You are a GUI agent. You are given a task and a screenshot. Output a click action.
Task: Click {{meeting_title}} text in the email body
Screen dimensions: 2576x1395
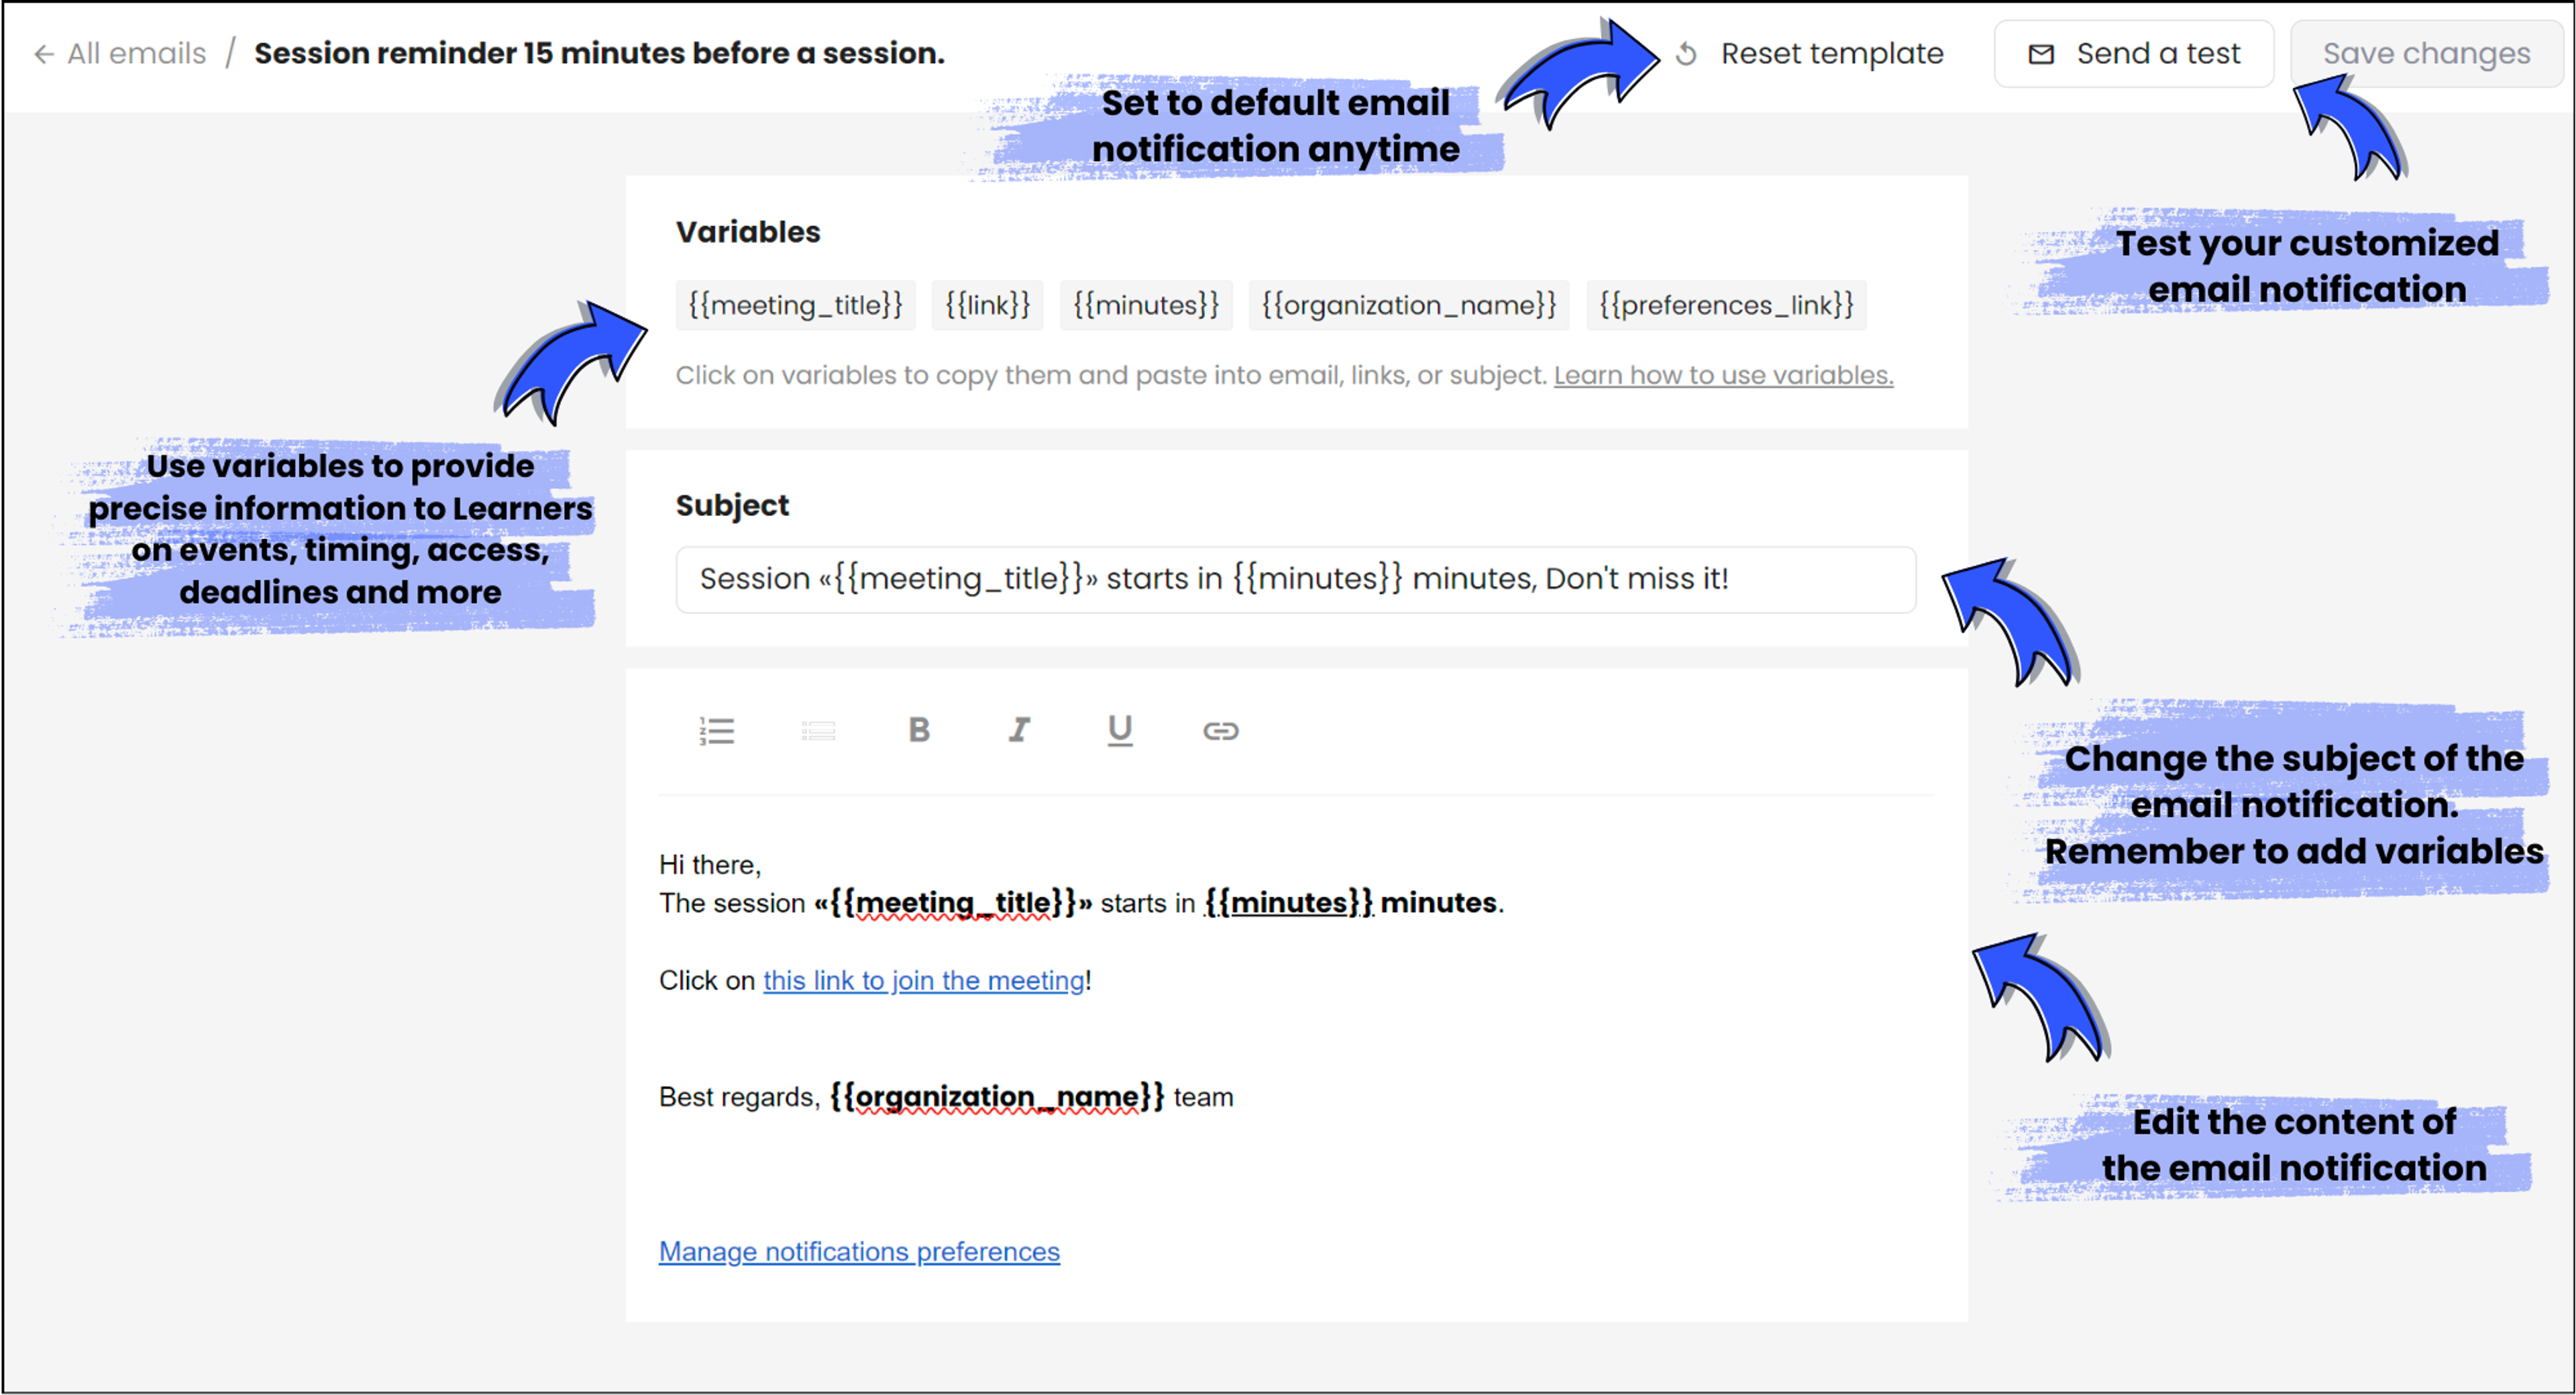click(954, 903)
